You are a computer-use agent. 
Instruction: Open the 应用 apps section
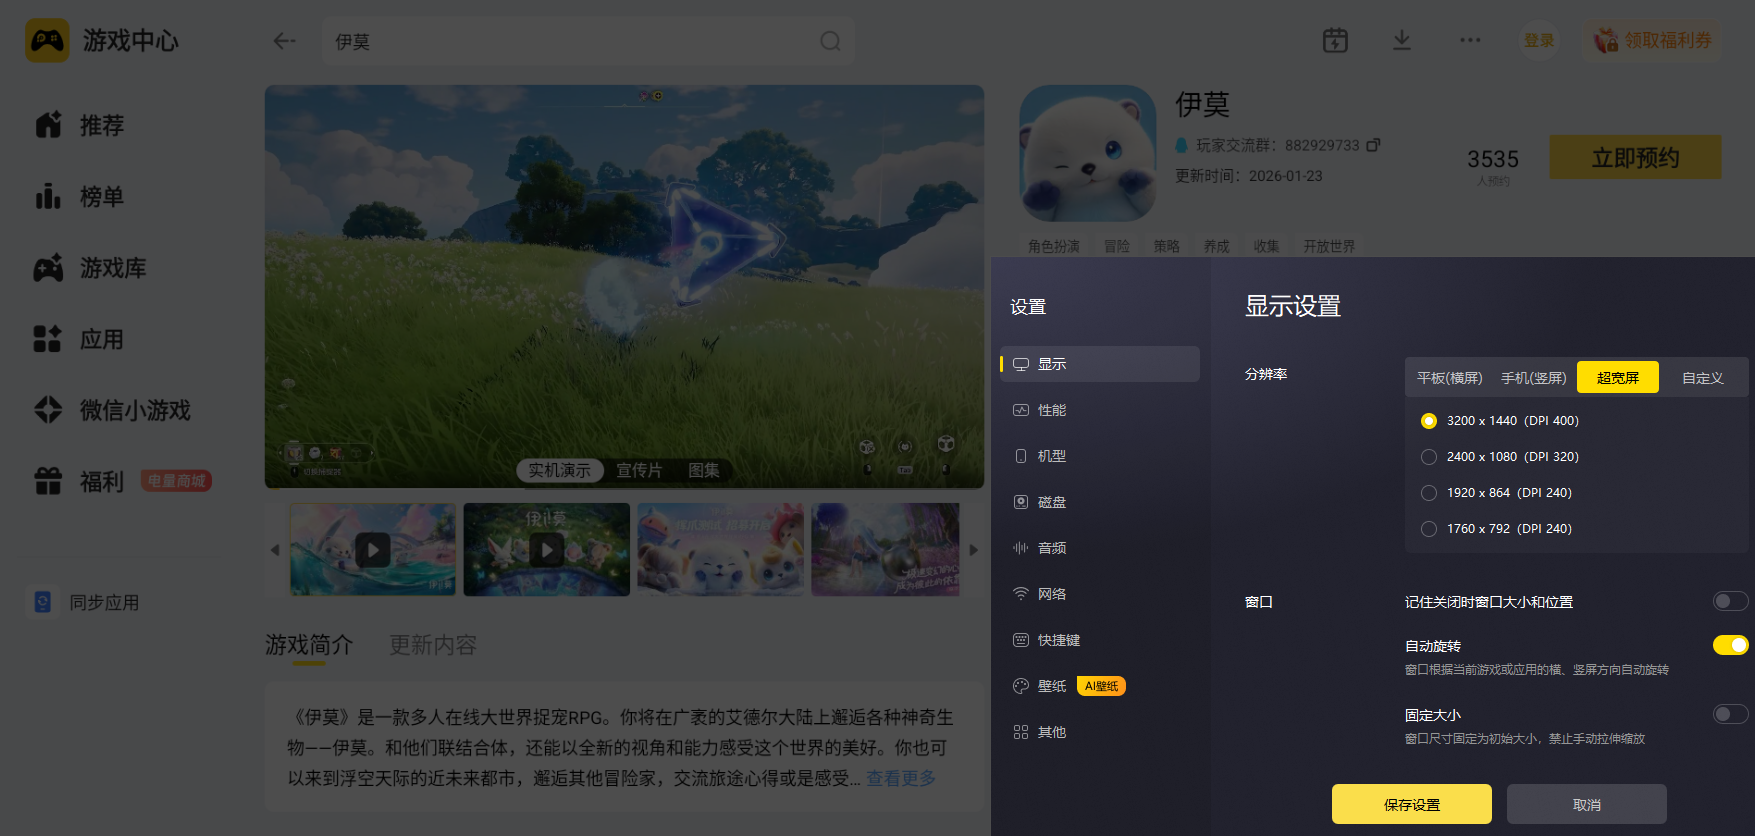tap(80, 339)
